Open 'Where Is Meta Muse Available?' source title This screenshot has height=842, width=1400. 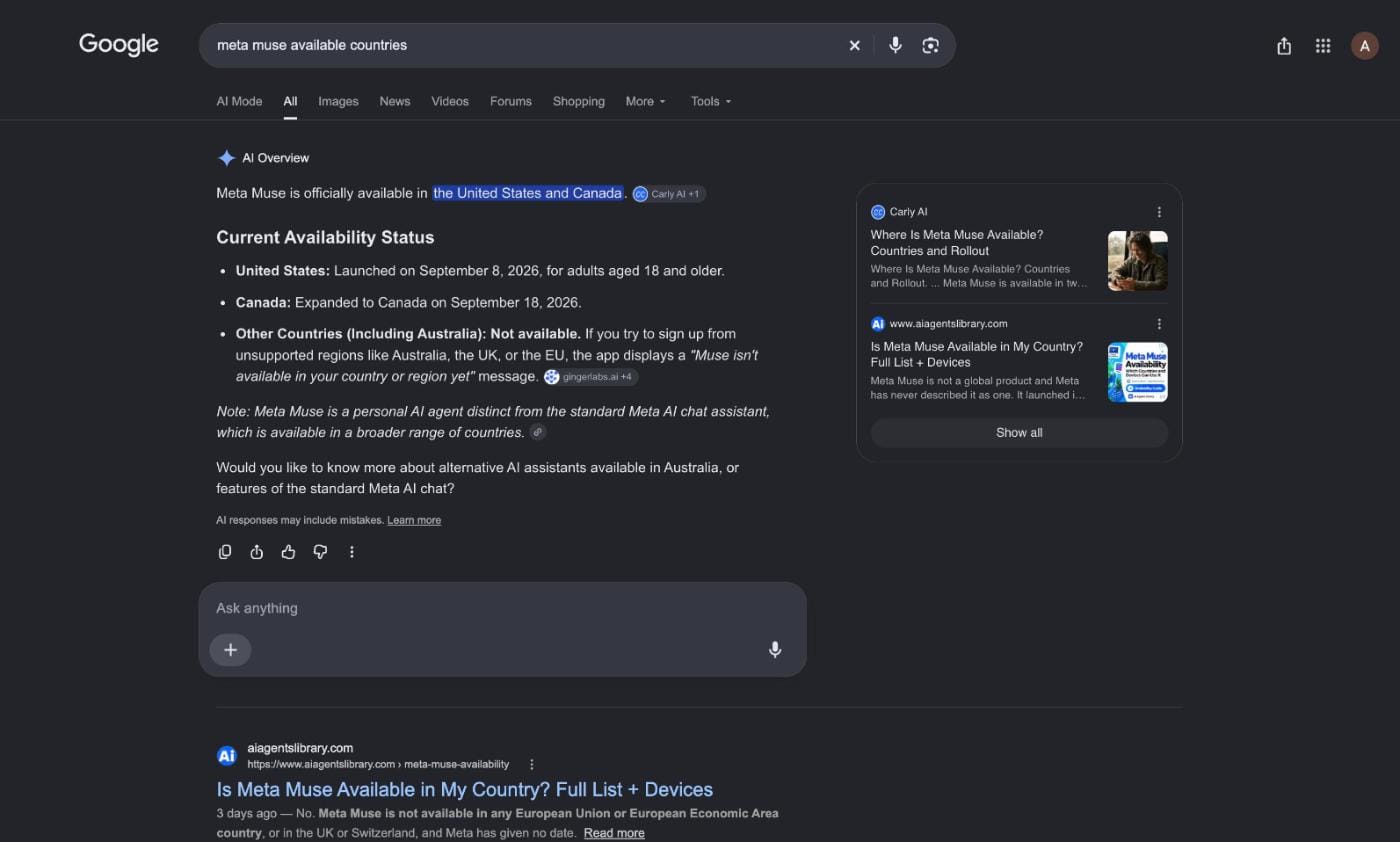957,243
